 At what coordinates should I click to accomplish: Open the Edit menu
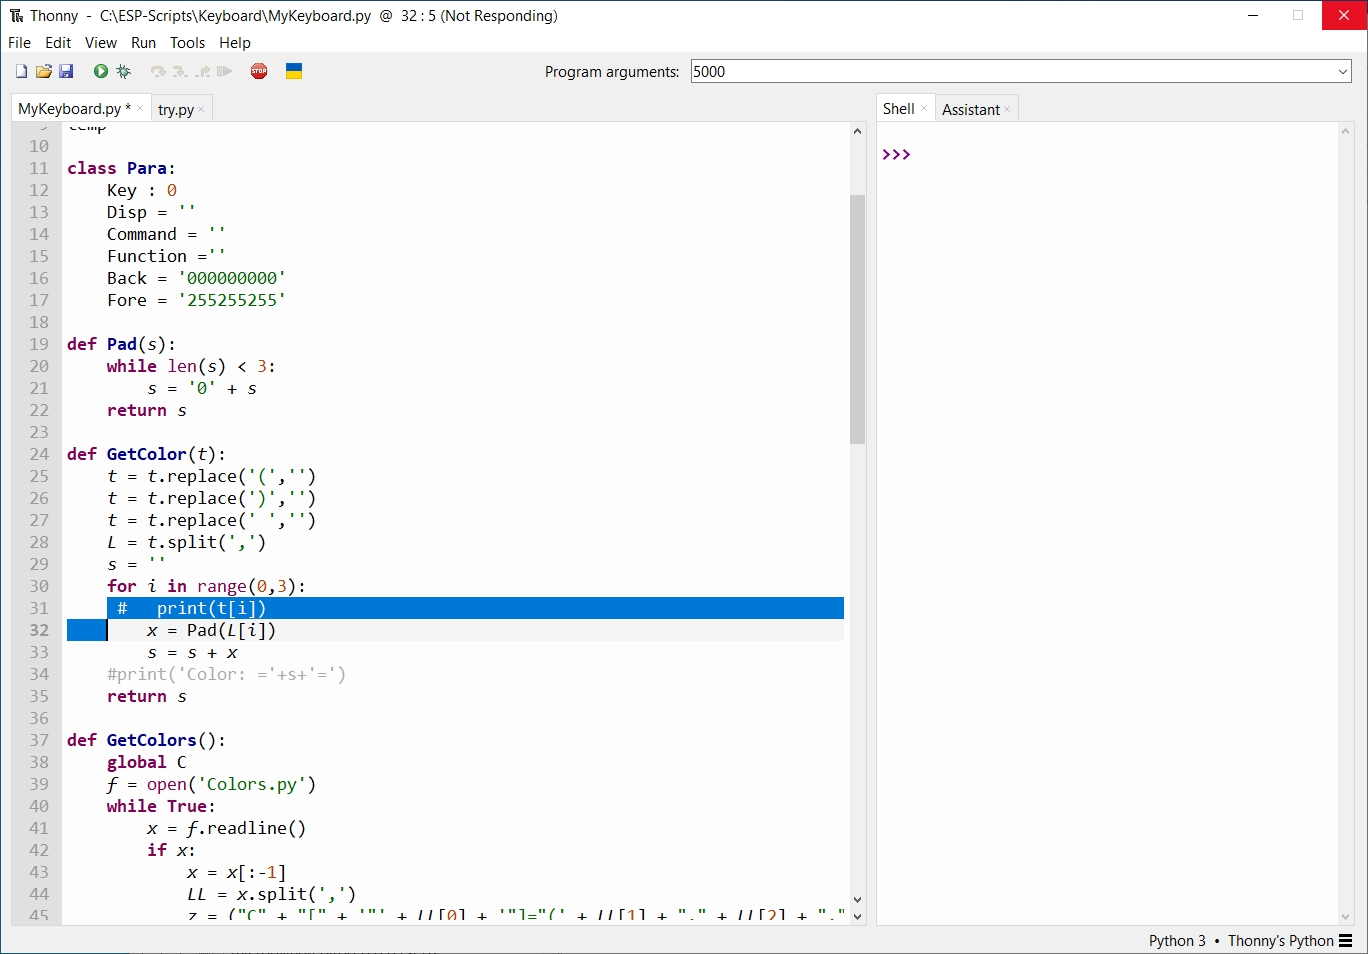tap(58, 43)
